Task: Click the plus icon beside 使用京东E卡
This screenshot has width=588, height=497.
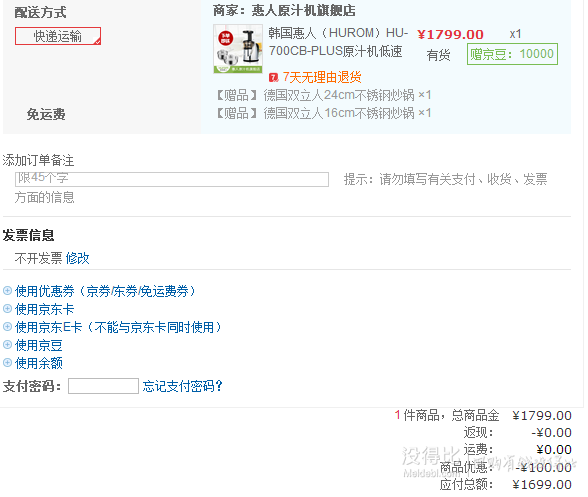Action: tap(7, 326)
